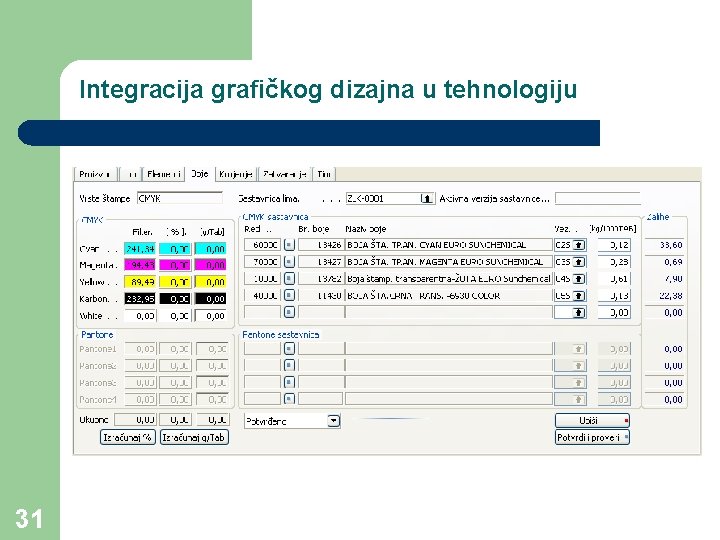This screenshot has height=540, width=720.
Task: Open lookup button in Pantone4 sastavnica row
Action: [289, 399]
